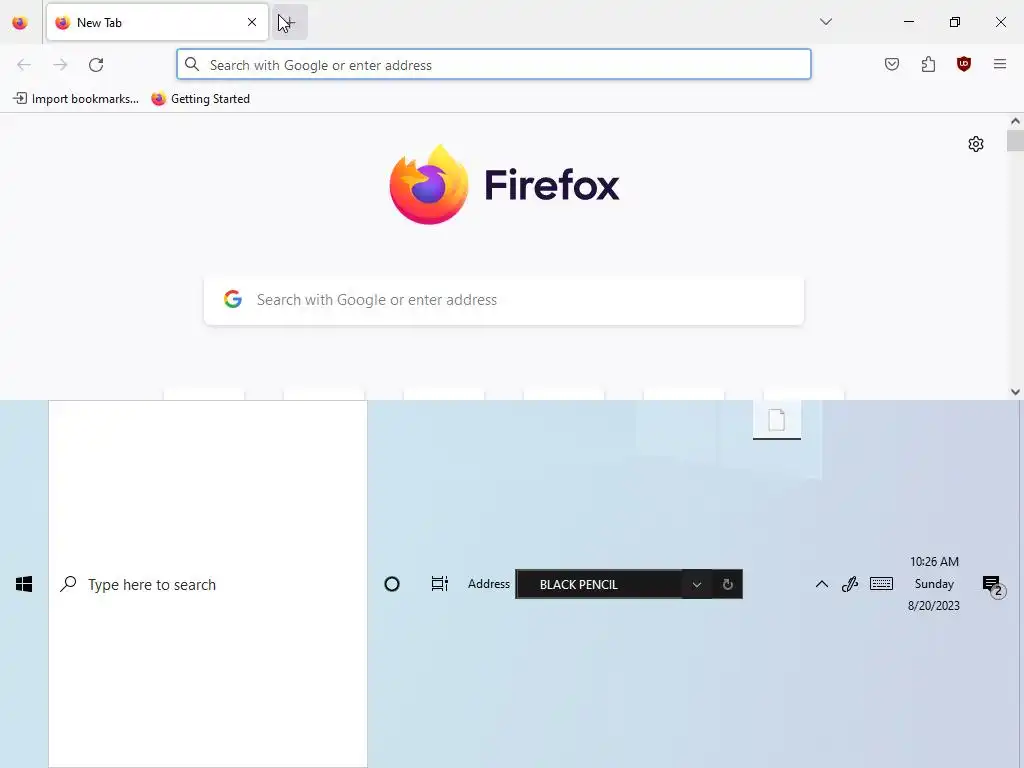This screenshot has width=1024, height=768.
Task: Open clock showing 10:26 AM Sunday
Action: (934, 583)
